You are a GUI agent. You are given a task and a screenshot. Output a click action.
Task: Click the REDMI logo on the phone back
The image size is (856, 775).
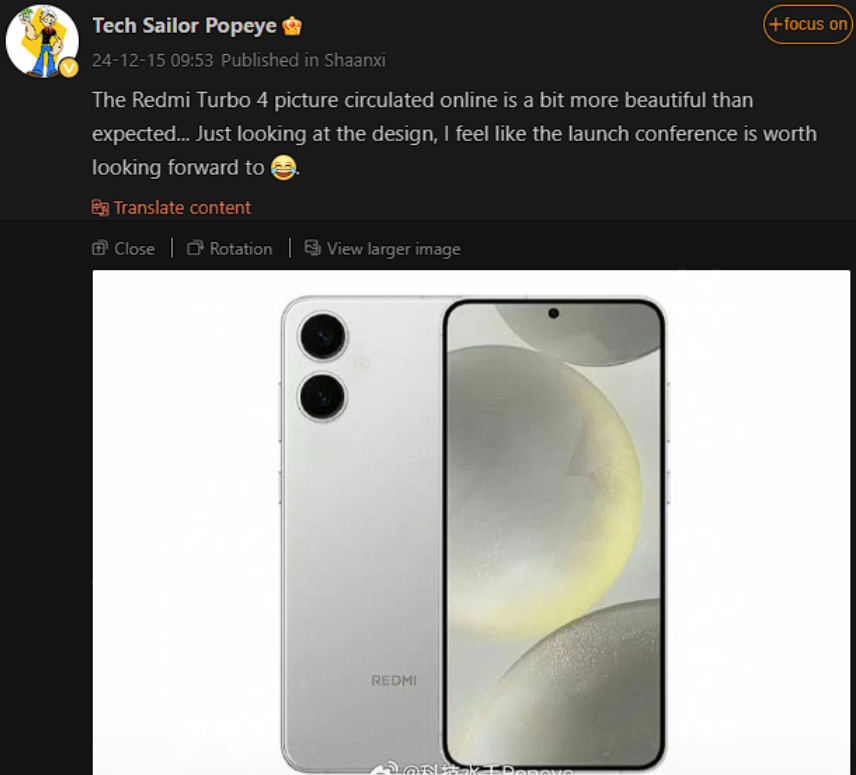coord(394,681)
